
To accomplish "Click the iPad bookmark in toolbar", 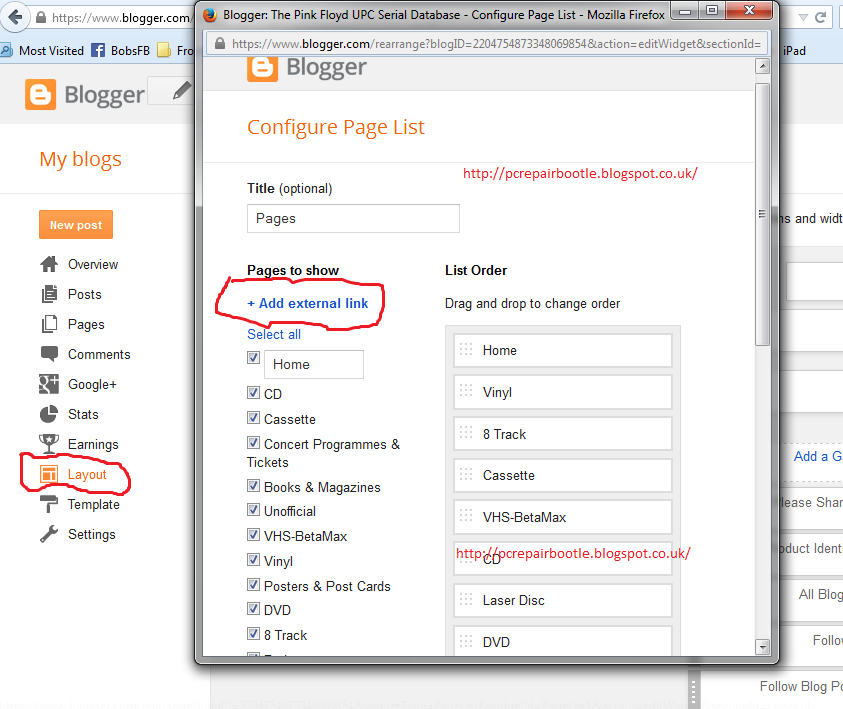I will coord(794,51).
